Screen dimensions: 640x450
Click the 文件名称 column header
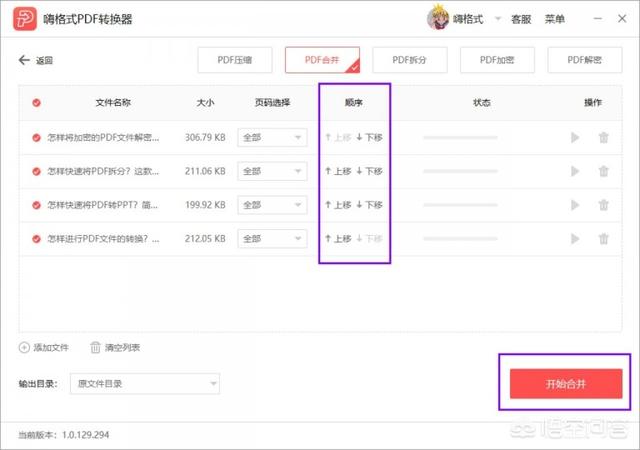click(x=113, y=102)
